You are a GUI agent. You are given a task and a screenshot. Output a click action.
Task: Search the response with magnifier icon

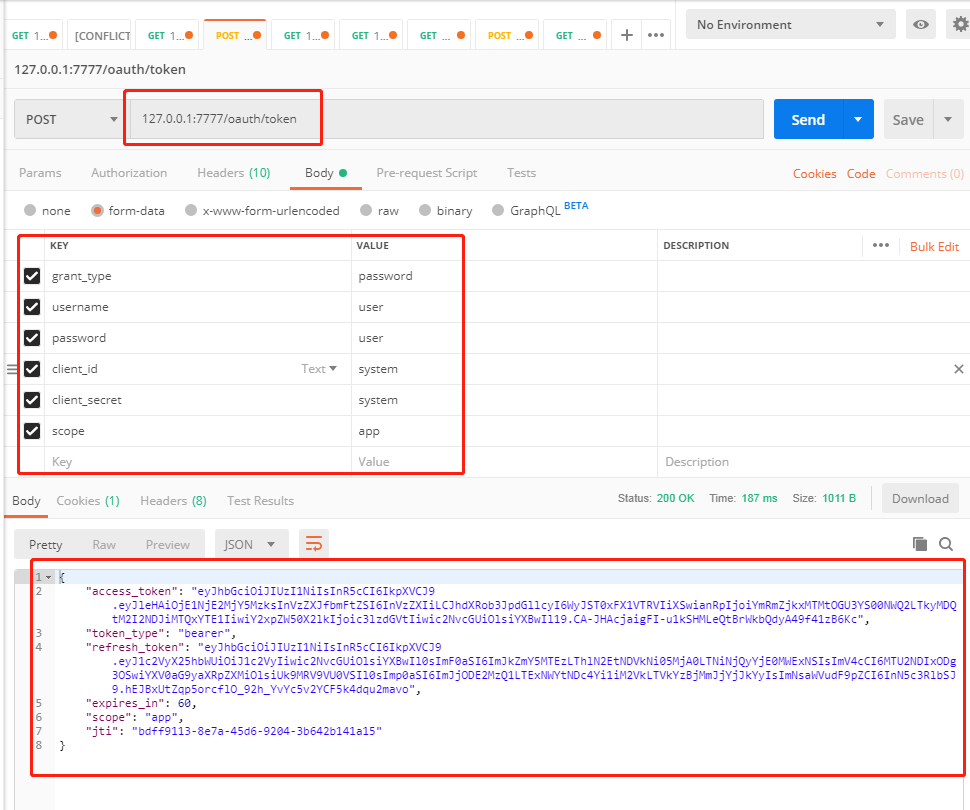pos(946,544)
